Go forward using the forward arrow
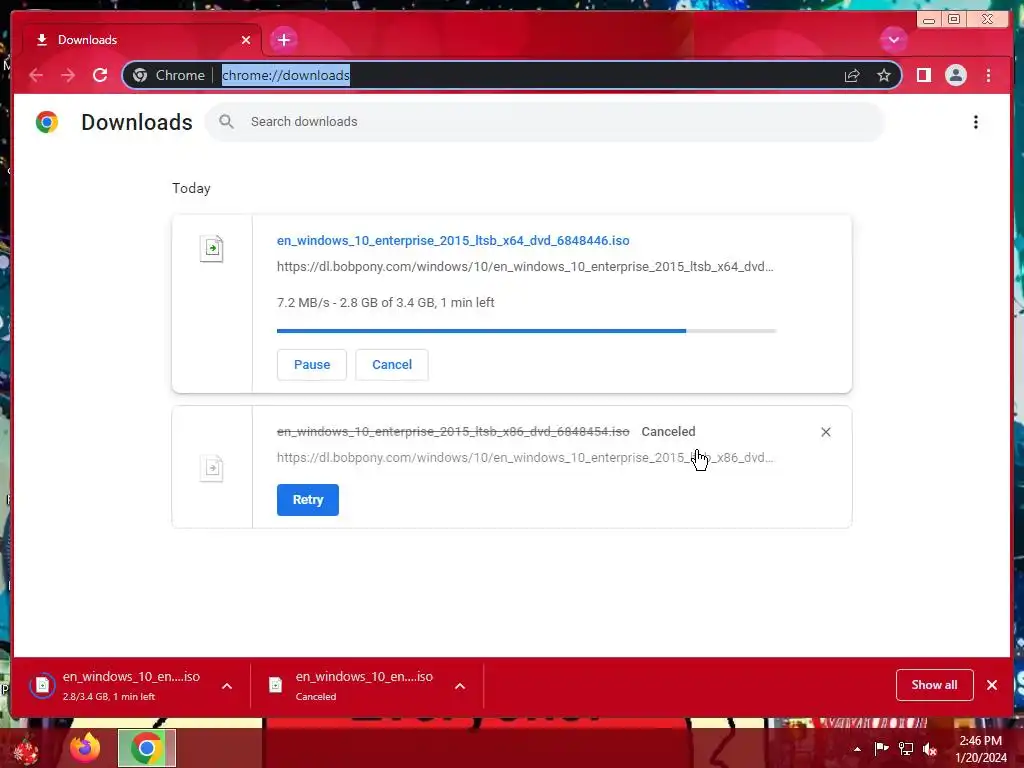The image size is (1024, 768). click(x=68, y=76)
